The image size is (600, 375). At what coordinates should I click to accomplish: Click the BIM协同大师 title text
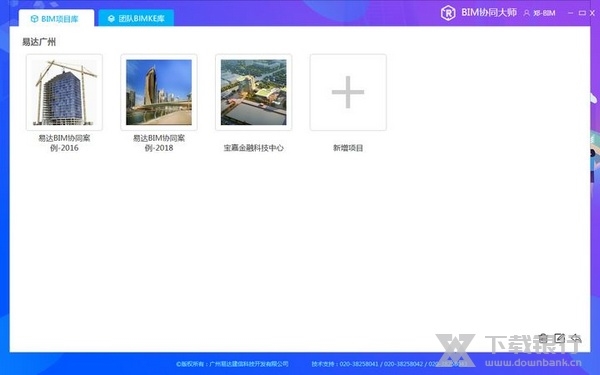tap(489, 12)
